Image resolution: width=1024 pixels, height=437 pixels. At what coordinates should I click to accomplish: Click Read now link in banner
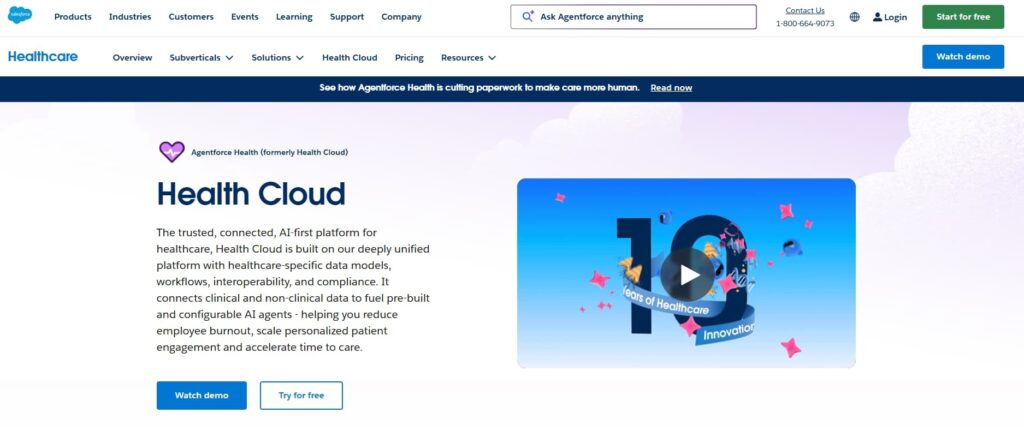(x=671, y=88)
